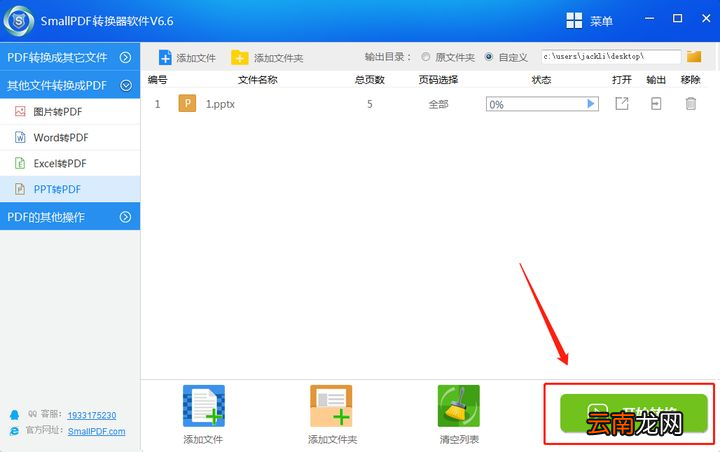This screenshot has height=452, width=720.
Task: Click the open file icon for 1.pptx
Action: (621, 103)
